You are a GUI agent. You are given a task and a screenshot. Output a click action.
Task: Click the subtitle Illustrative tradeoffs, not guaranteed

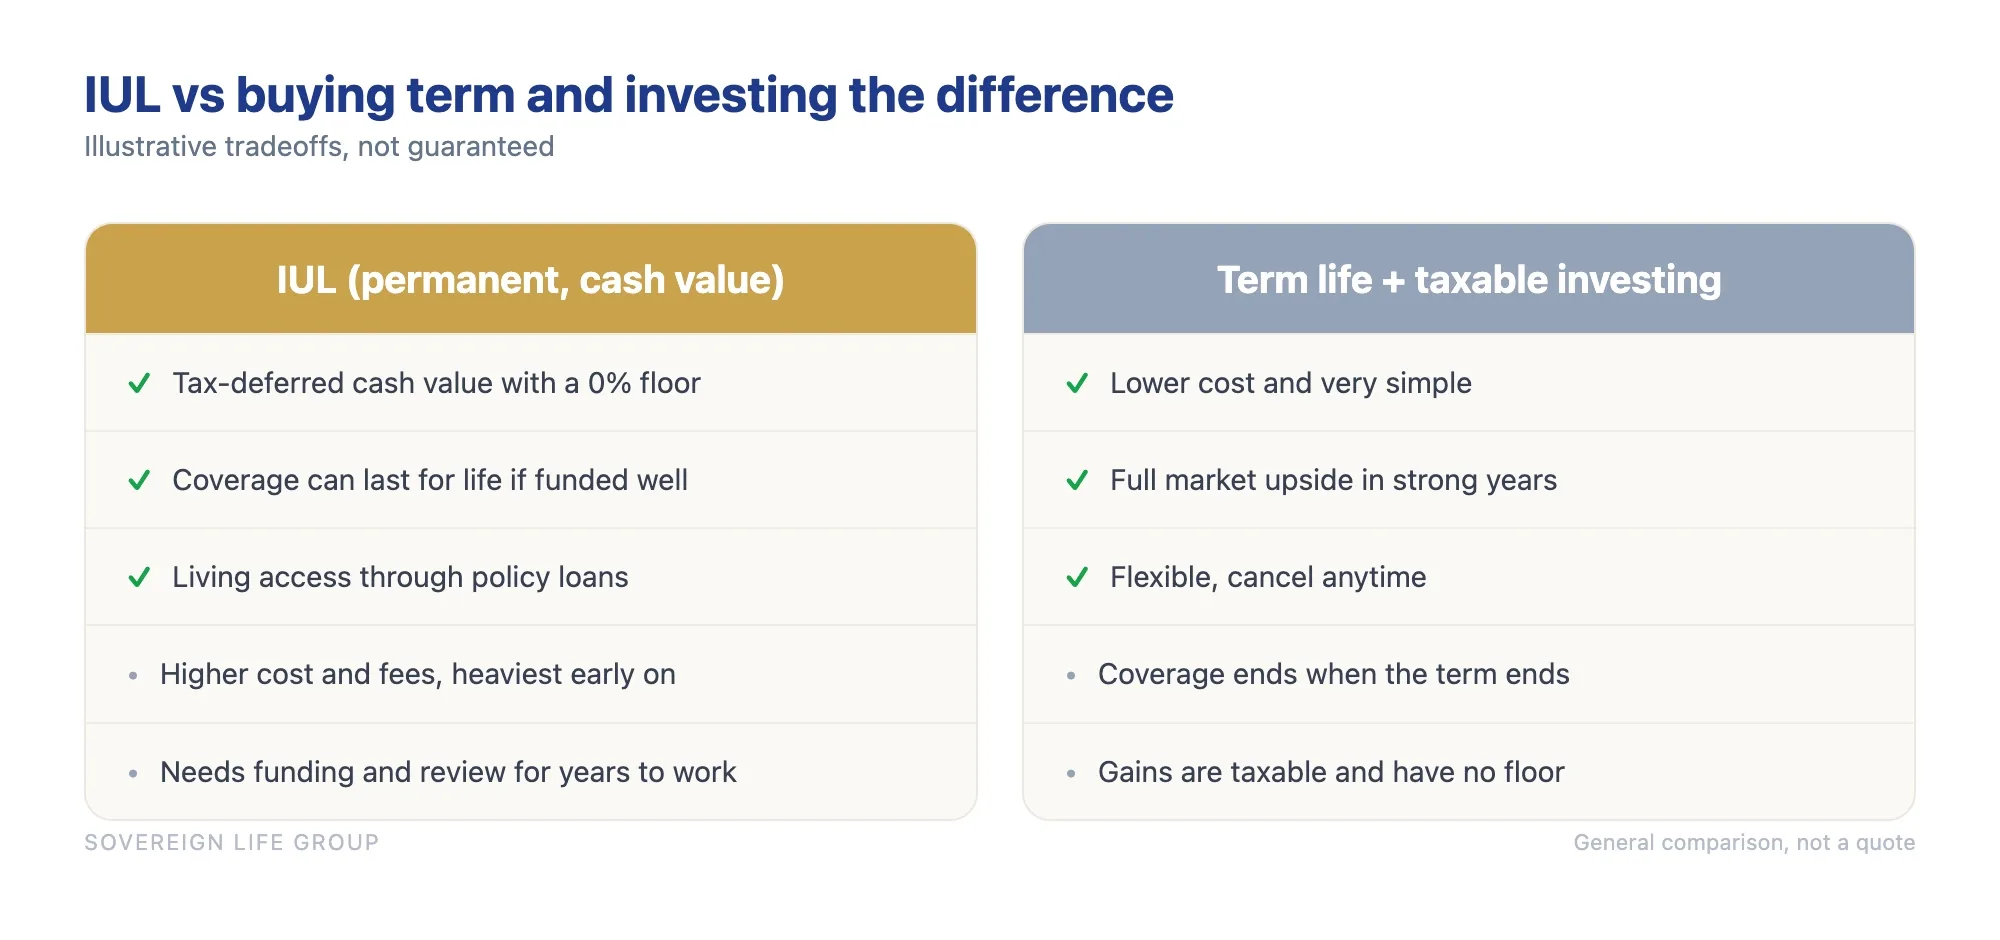[x=319, y=146]
